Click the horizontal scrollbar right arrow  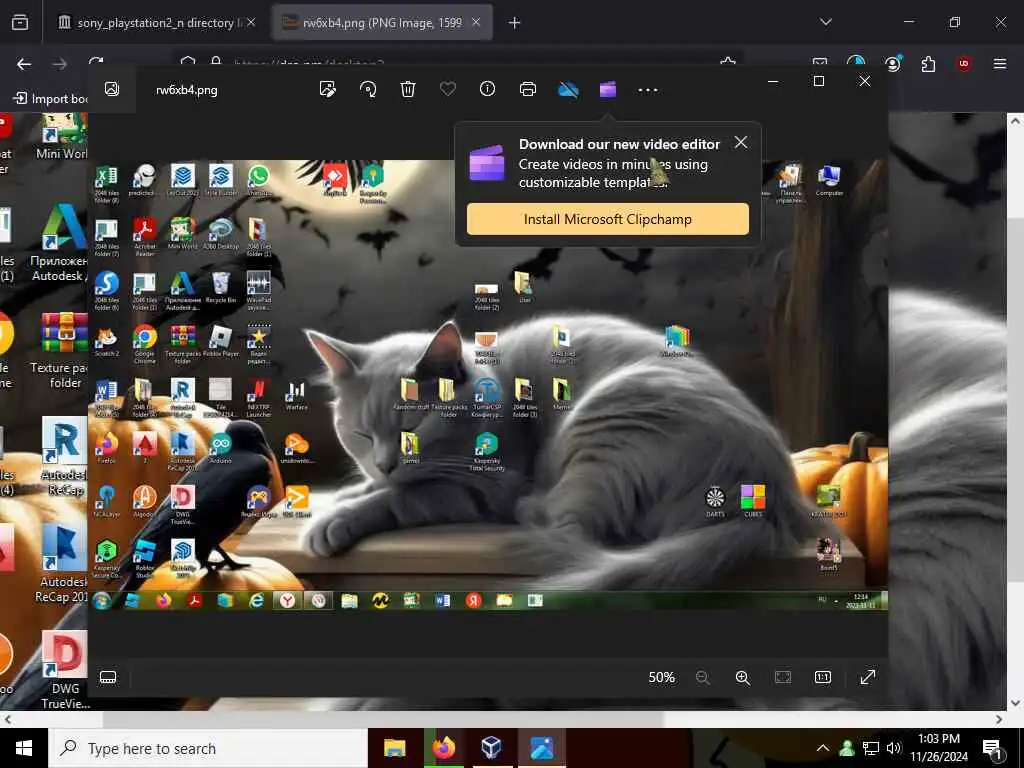click(999, 719)
